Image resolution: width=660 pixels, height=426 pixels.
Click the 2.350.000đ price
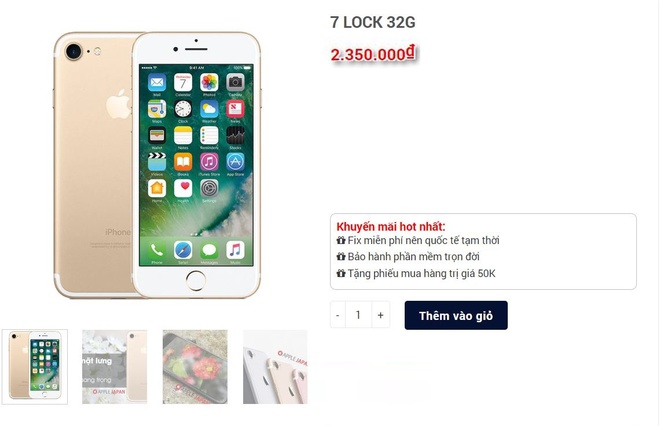click(373, 54)
